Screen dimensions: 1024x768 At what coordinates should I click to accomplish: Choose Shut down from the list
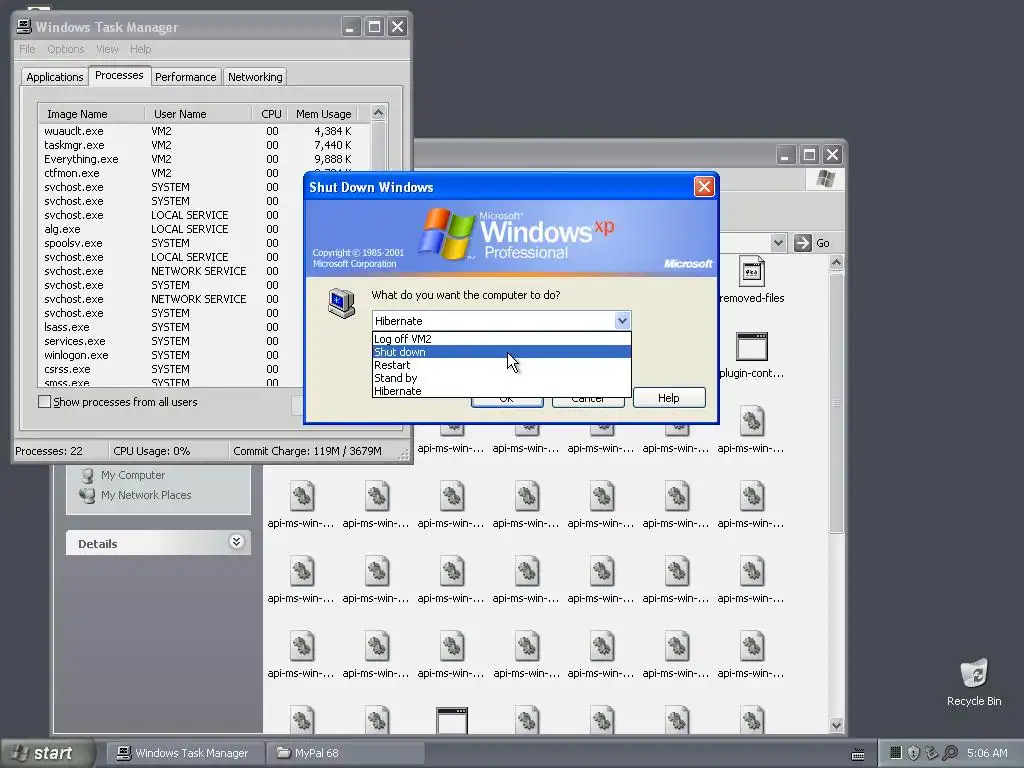pyautogui.click(x=502, y=352)
